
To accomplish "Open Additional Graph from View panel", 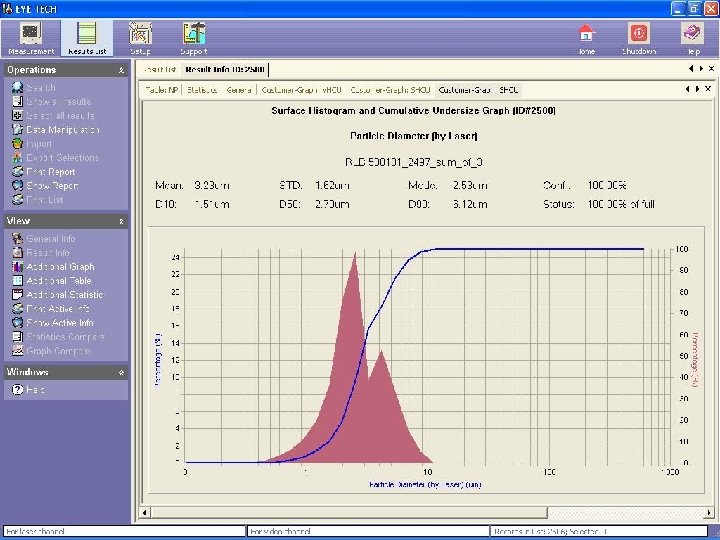I will point(60,267).
